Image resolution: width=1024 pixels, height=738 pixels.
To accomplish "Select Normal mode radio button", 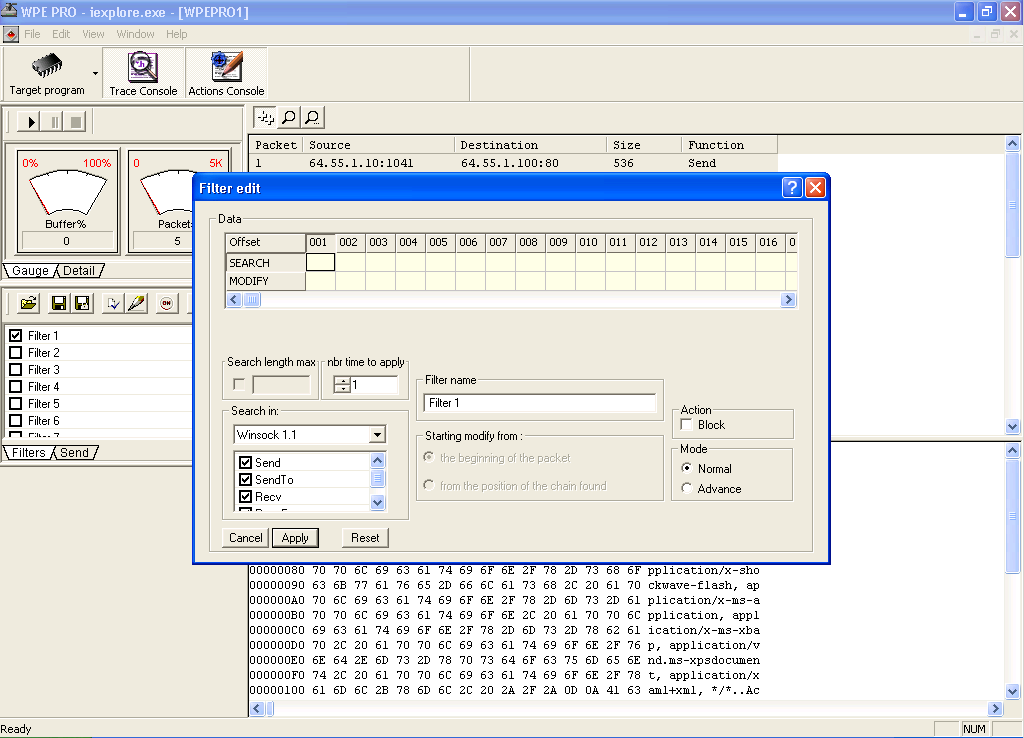I will (686, 468).
